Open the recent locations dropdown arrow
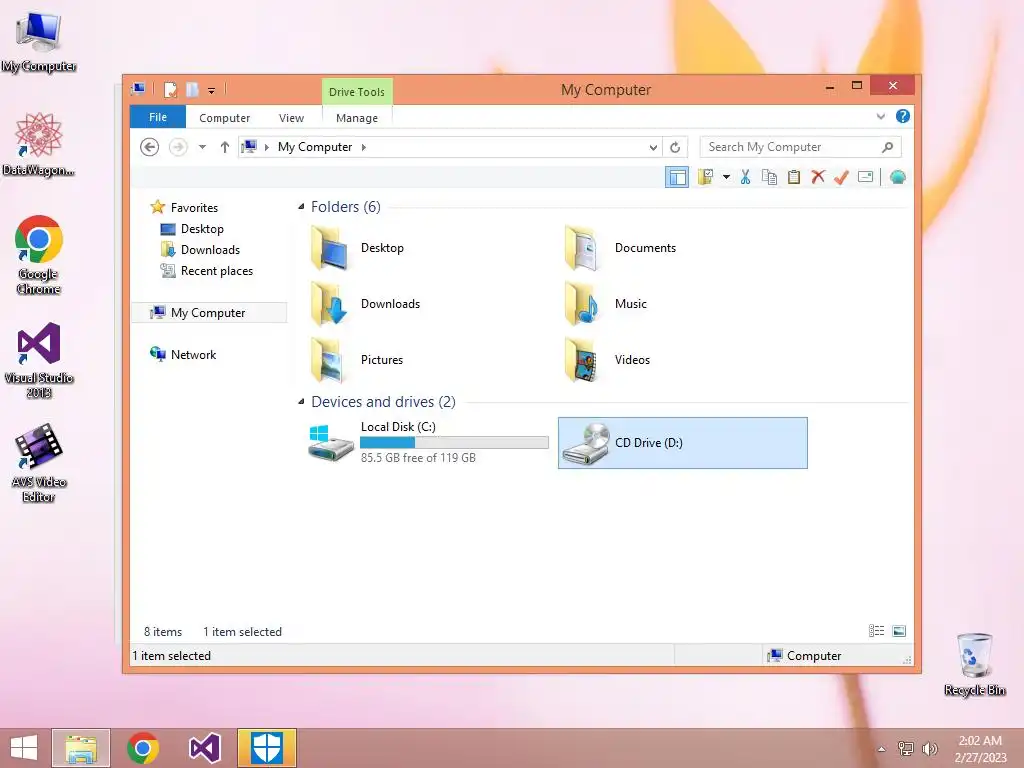This screenshot has height=768, width=1024. [202, 147]
